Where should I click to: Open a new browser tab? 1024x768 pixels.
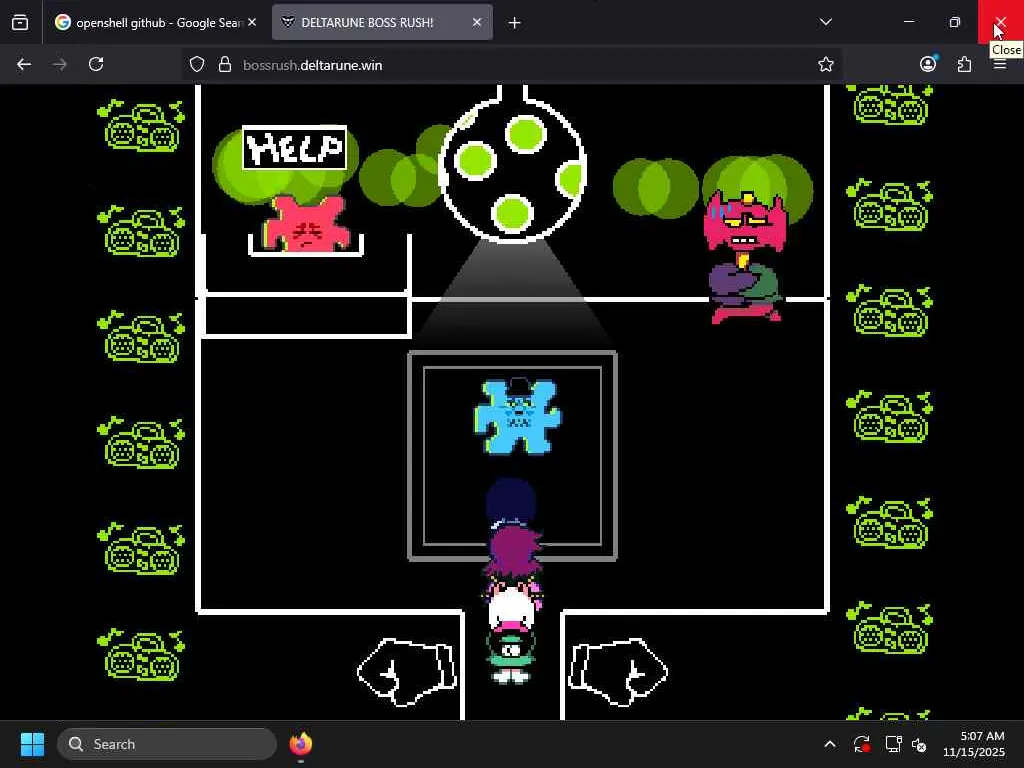(x=515, y=23)
